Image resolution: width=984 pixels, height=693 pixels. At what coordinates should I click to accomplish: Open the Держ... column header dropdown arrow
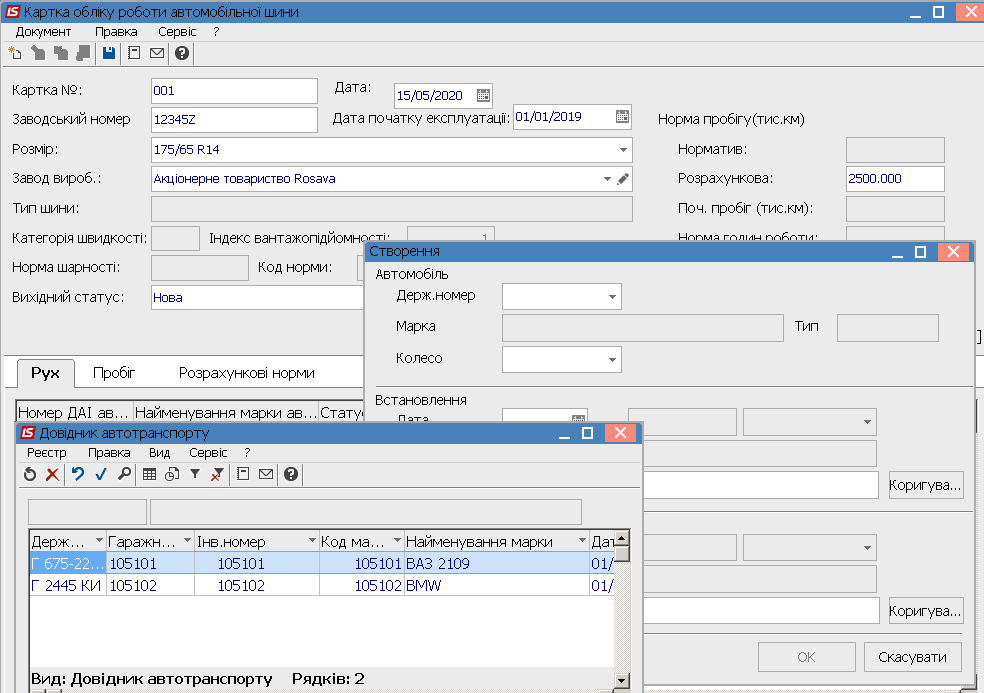click(x=99, y=540)
